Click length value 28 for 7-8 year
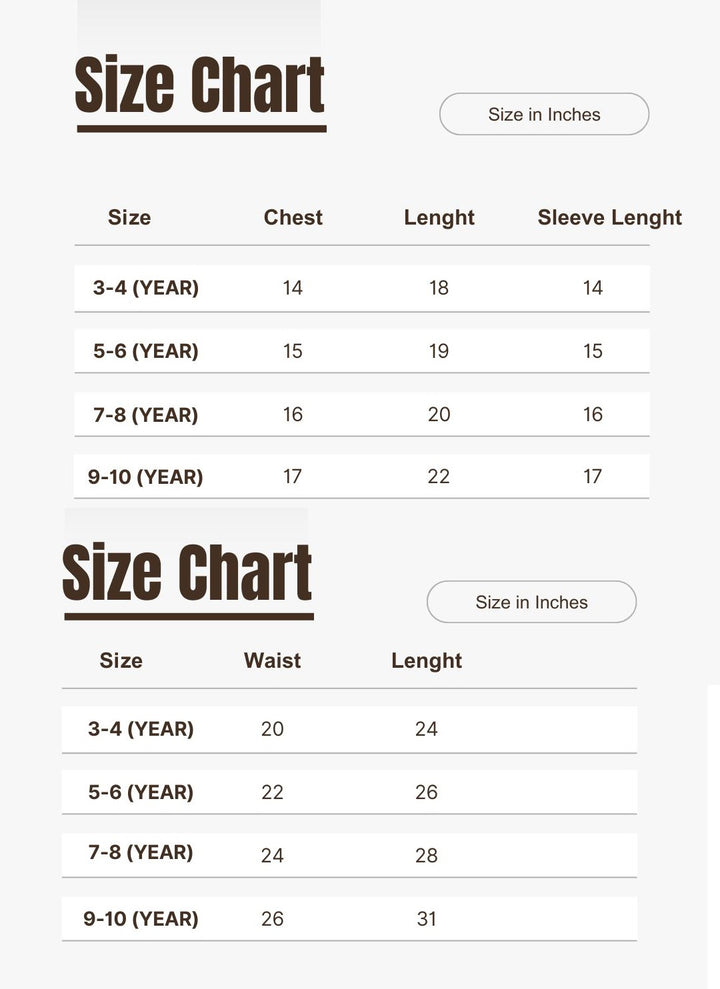The width and height of the screenshot is (720, 989). [x=426, y=855]
